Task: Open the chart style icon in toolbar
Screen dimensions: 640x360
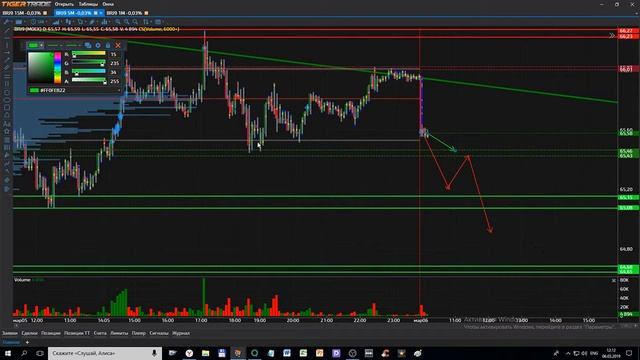Action: coord(56,22)
